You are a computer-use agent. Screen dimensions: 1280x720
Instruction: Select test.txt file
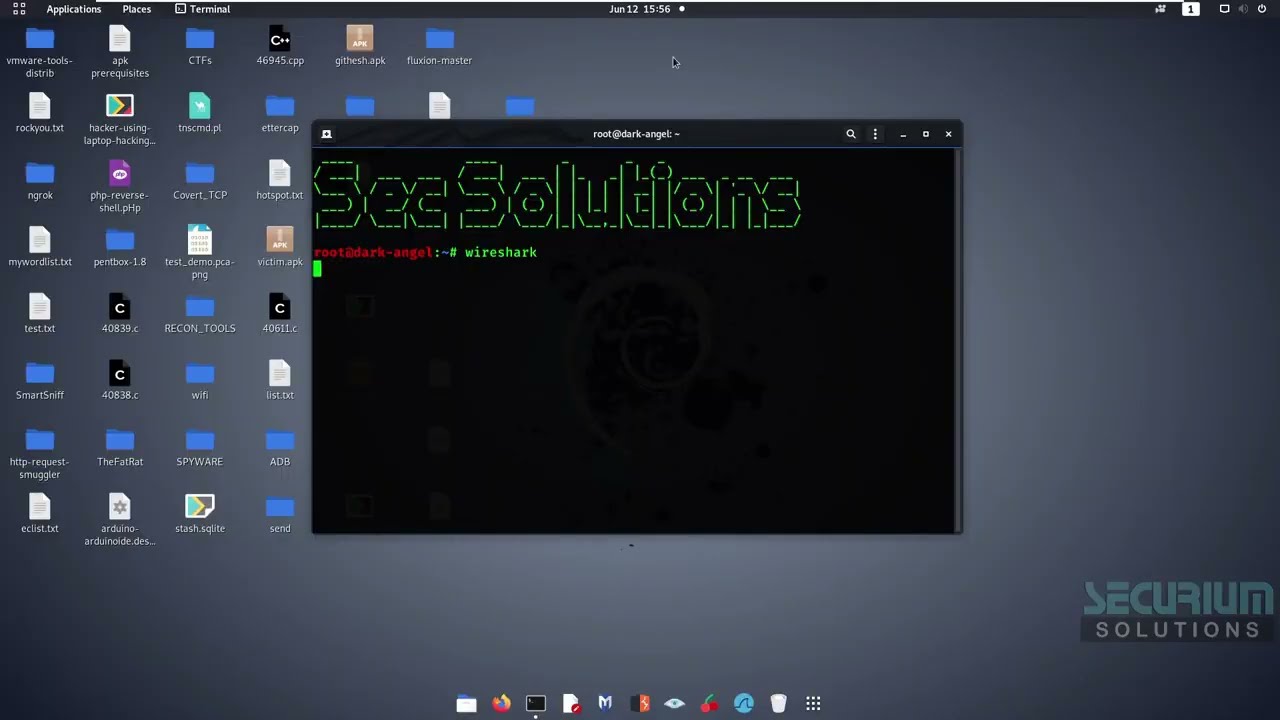tap(40, 314)
